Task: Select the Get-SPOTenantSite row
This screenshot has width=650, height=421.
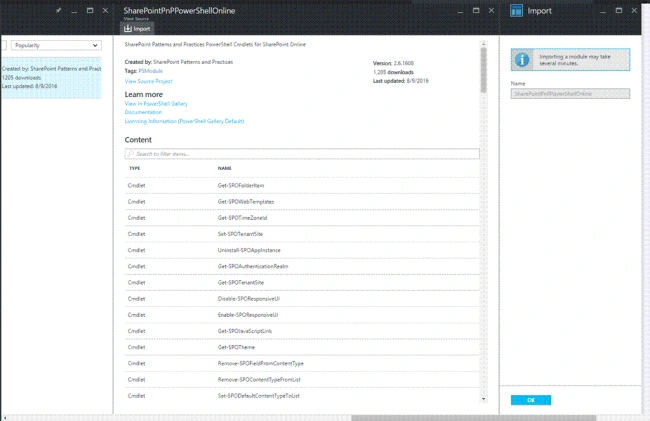Action: pyautogui.click(x=302, y=283)
